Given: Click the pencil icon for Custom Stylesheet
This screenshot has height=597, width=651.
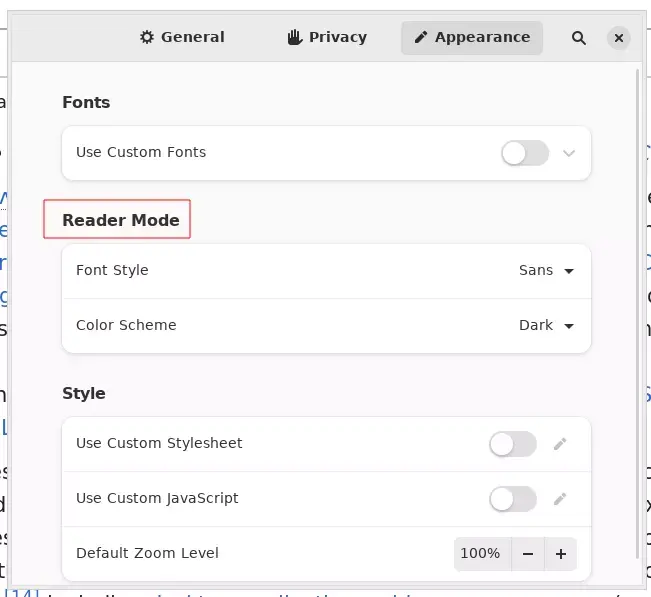Looking at the screenshot, I should (560, 444).
